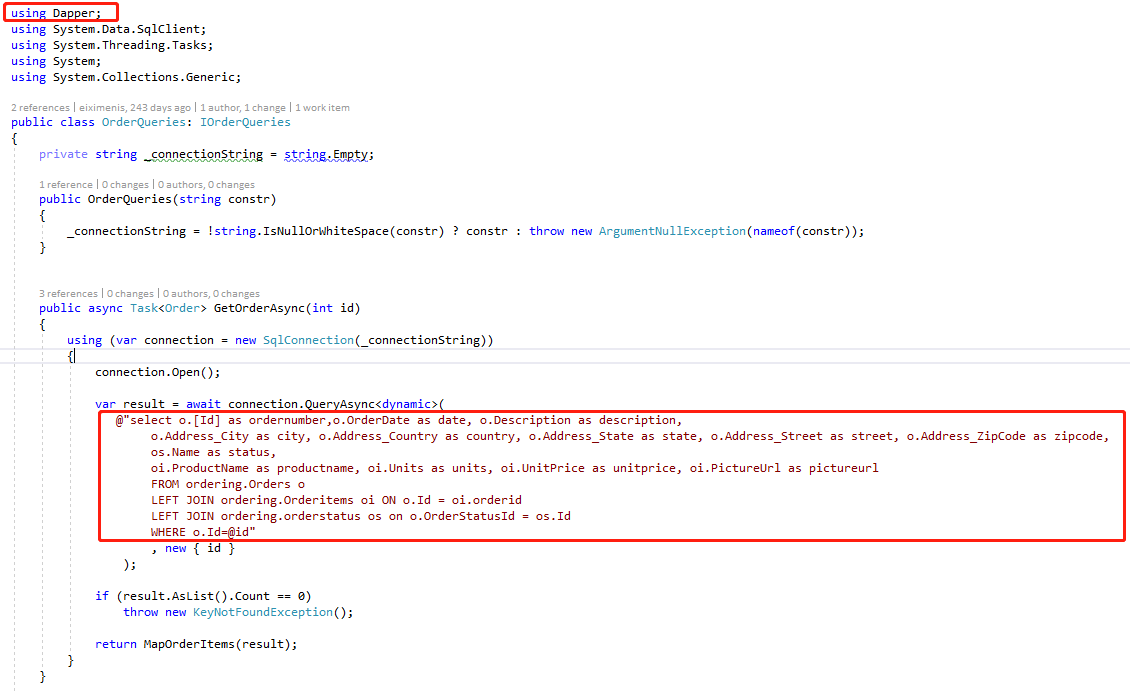This screenshot has width=1130, height=694.
Task: Click the IOrderQueries interface name
Action: tap(244, 122)
